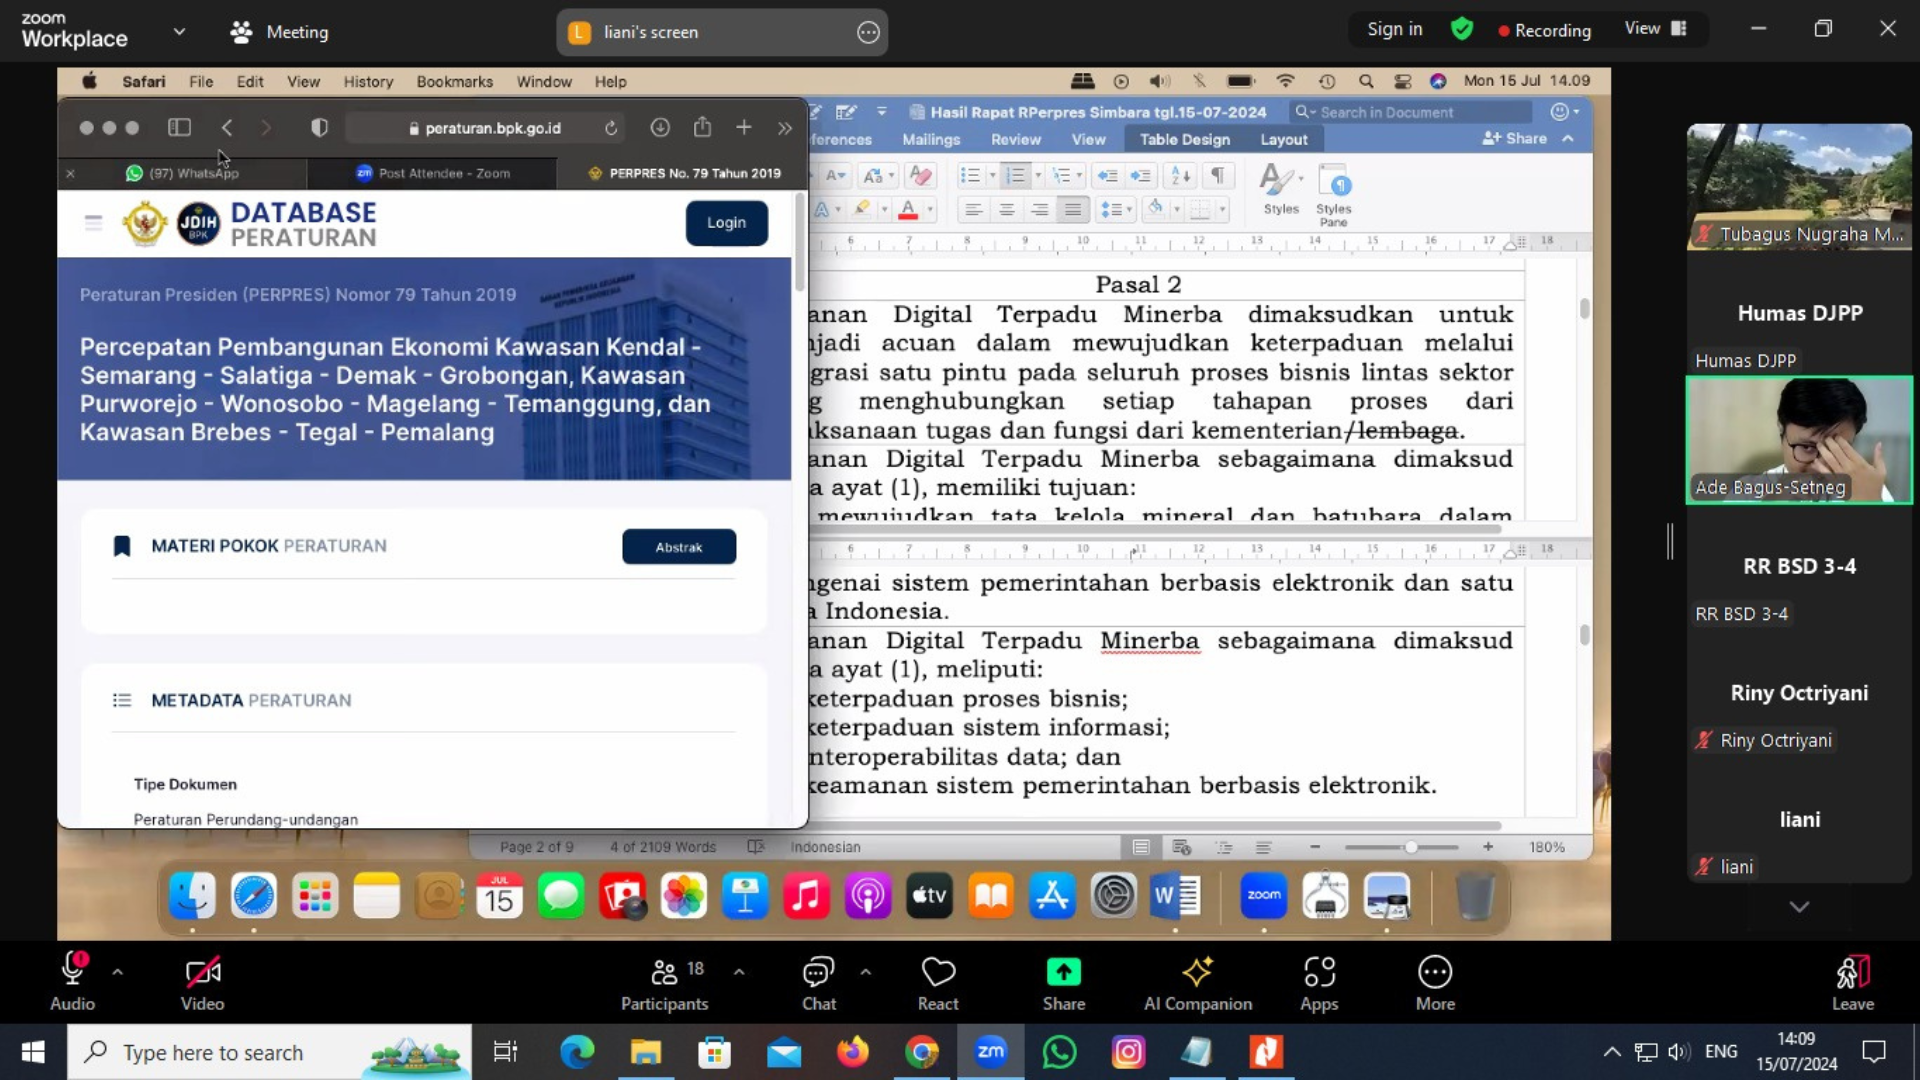Open Layout tab in Word ribbon
The height and width of the screenshot is (1080, 1920).
[1283, 139]
